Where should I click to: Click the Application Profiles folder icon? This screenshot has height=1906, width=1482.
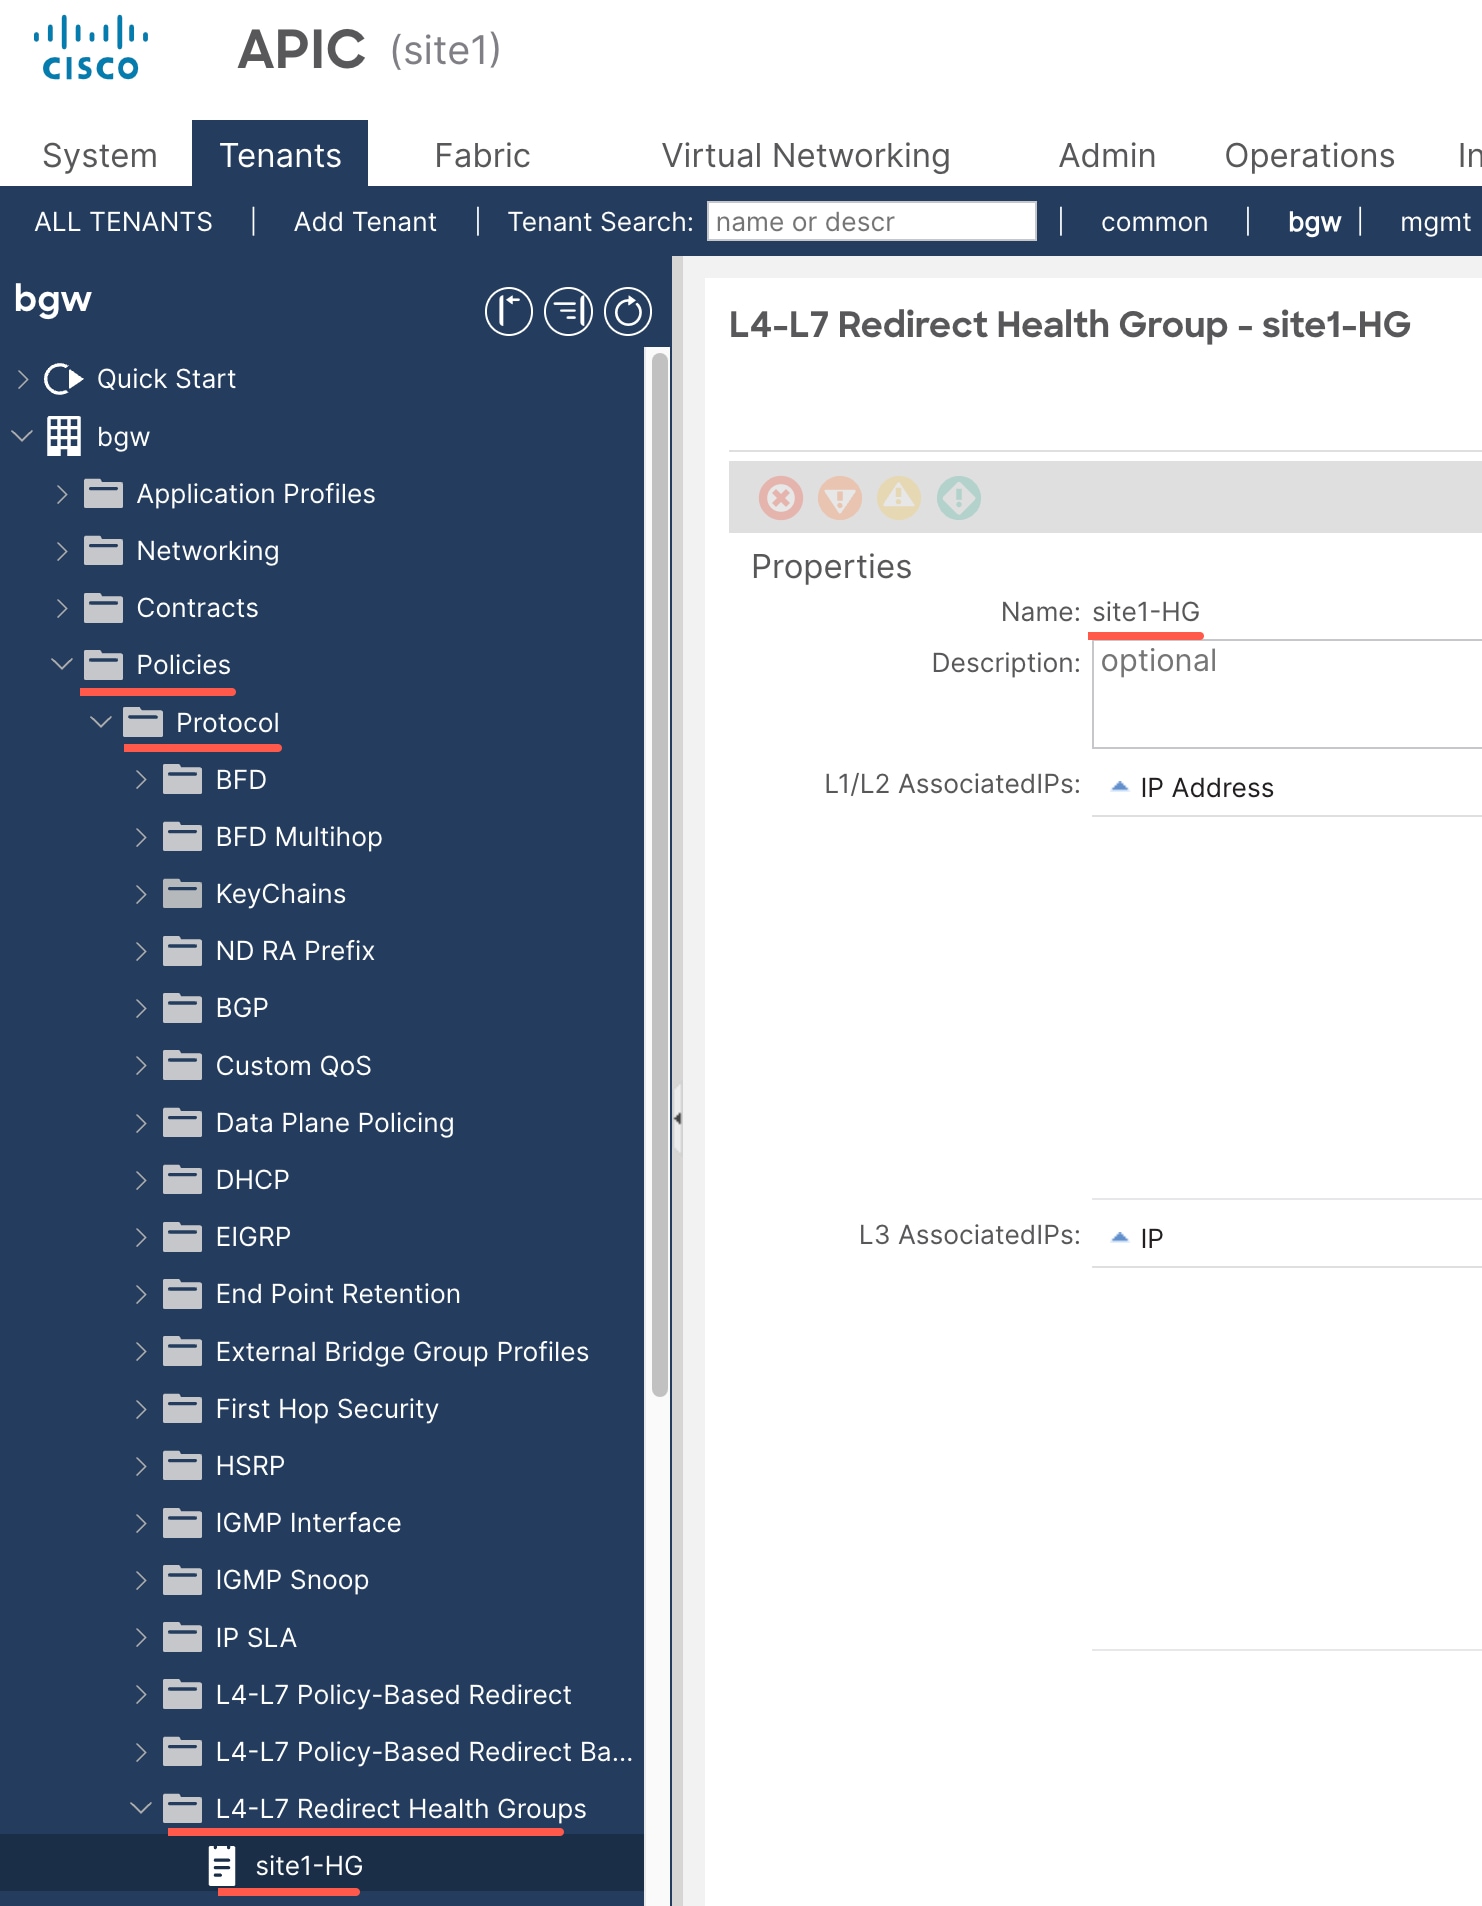pos(103,494)
